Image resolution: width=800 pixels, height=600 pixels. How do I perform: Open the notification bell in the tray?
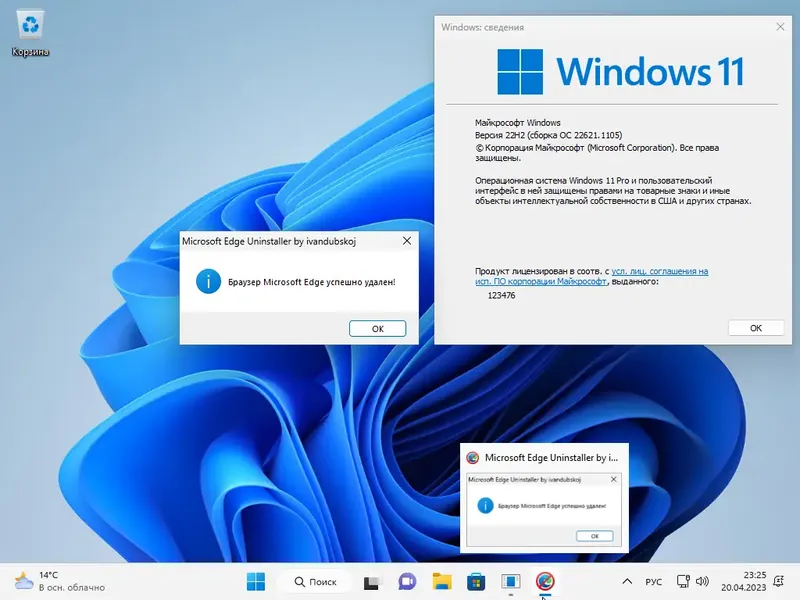pyautogui.click(x=779, y=581)
